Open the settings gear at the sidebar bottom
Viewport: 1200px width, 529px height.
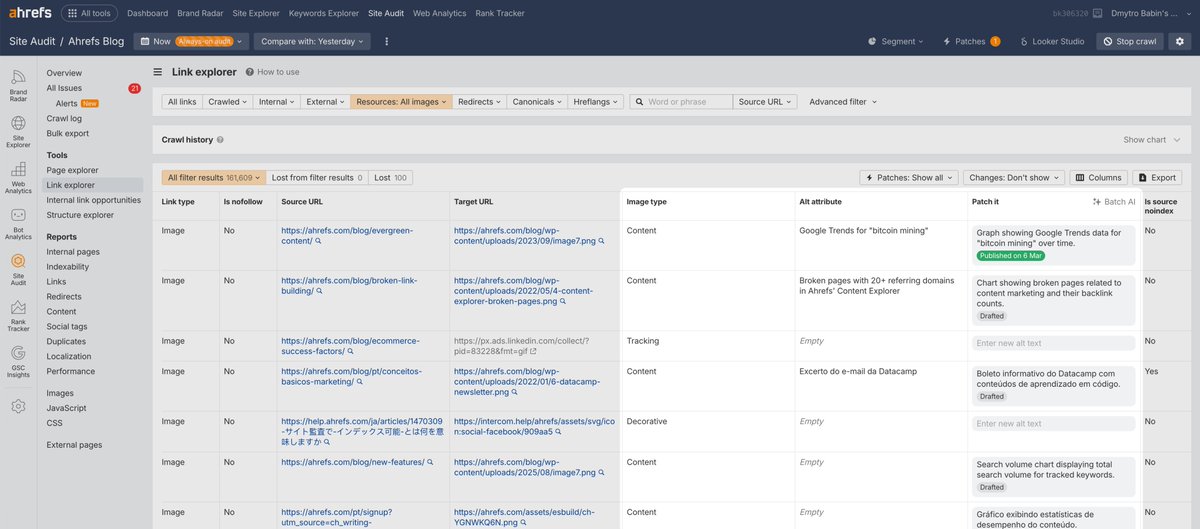[18, 407]
